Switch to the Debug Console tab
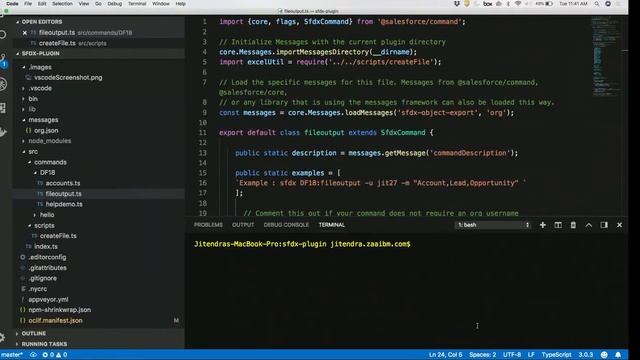 point(286,225)
